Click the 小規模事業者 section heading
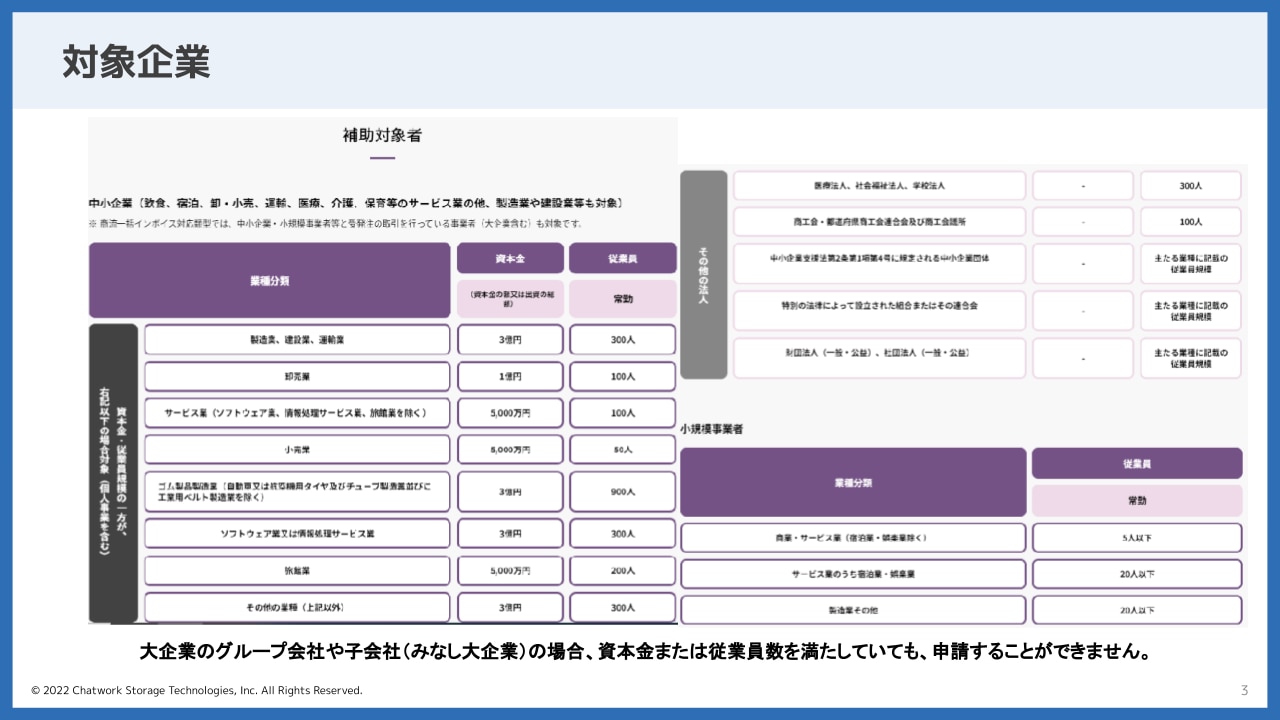Image resolution: width=1280 pixels, height=720 pixels. 711,429
